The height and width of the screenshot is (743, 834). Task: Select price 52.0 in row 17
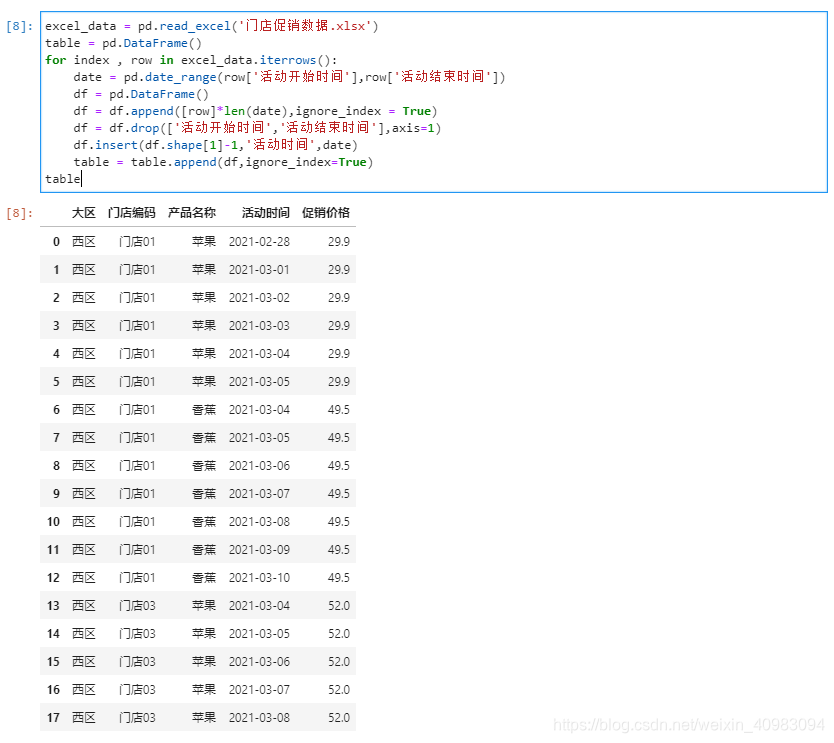tap(338, 717)
